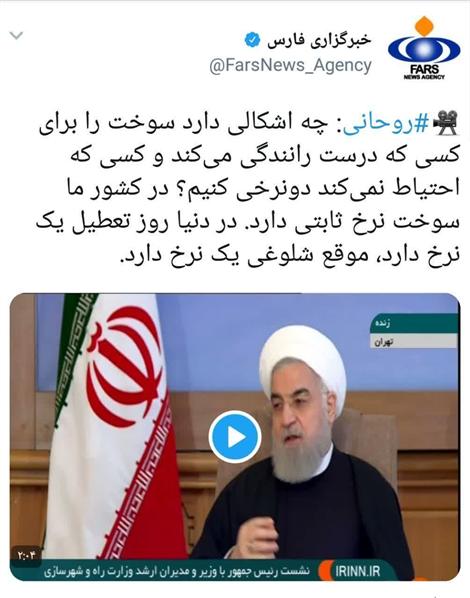Click the orange emblem atop the Fars logo
This screenshot has width=470, height=598.
(x=424, y=26)
